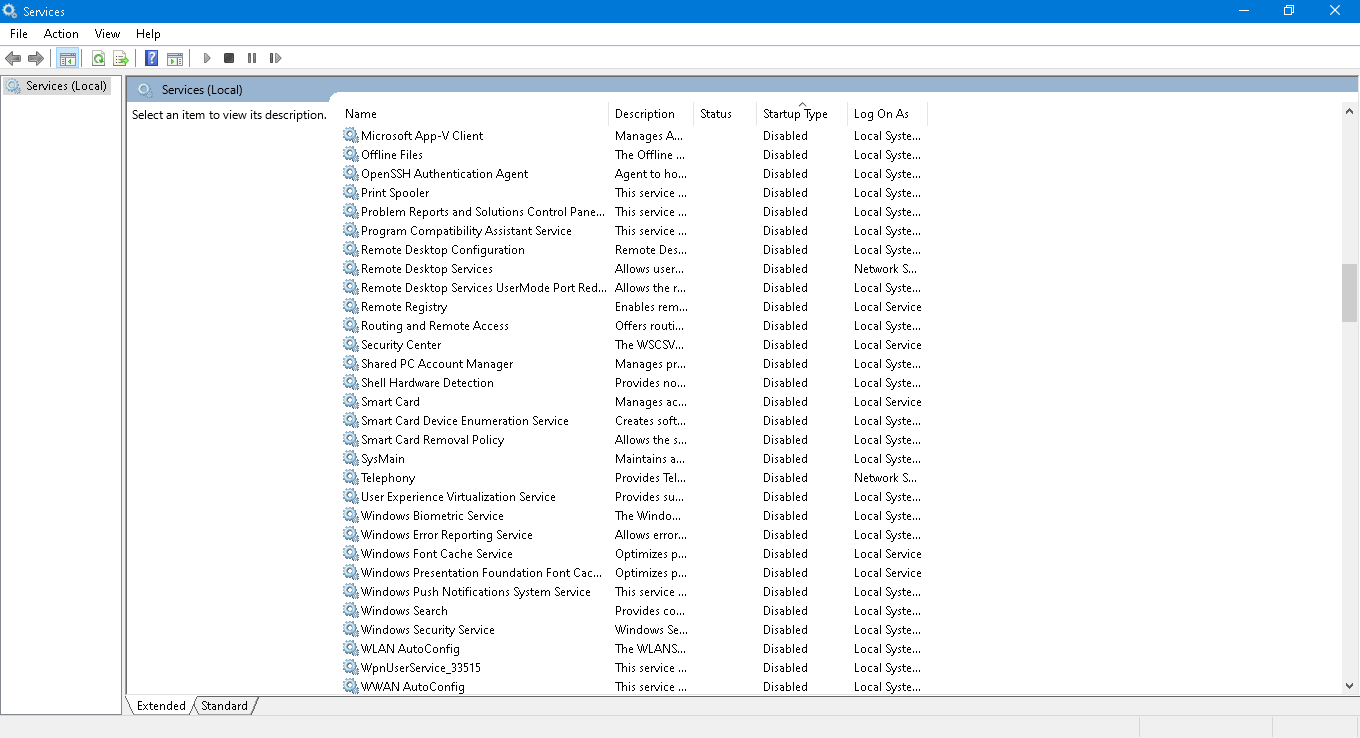Sort by the Name column header
Screen dimensions: 1360x738
tap(473, 114)
